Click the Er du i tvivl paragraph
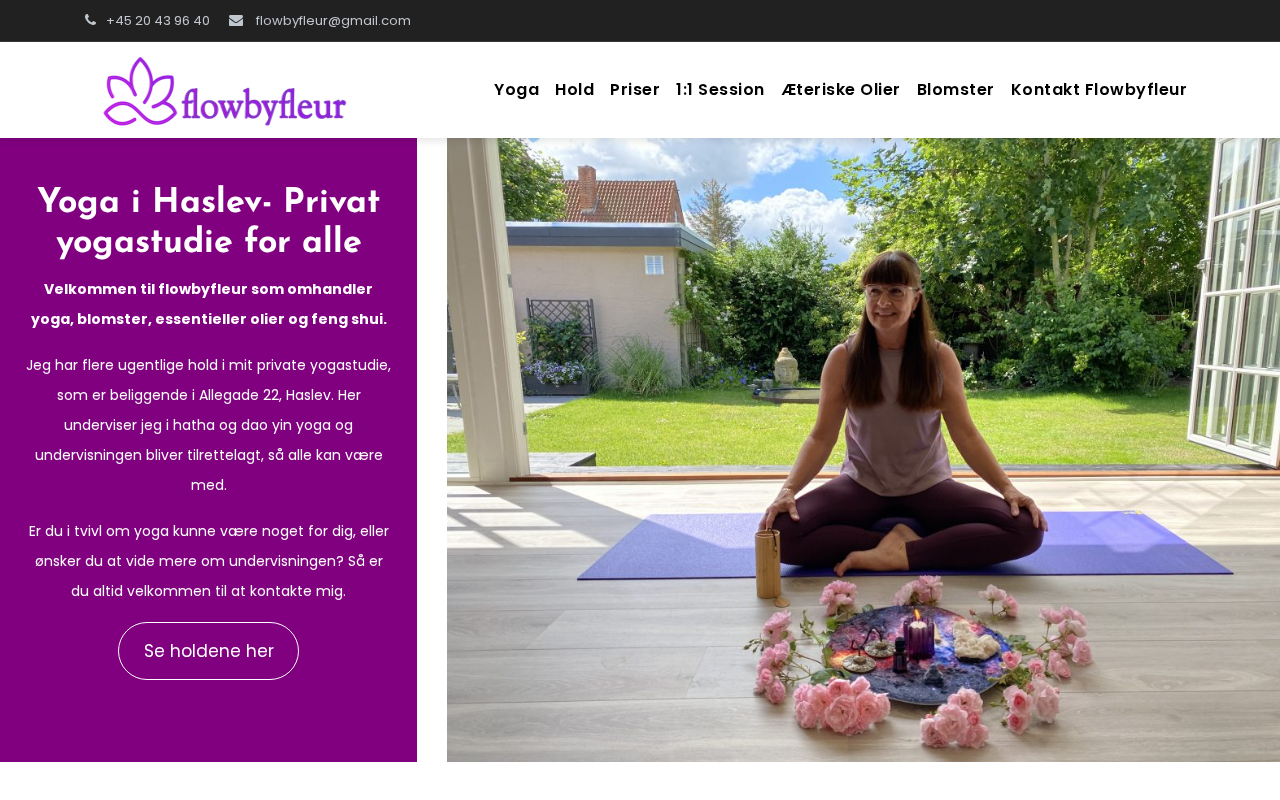 208,561
